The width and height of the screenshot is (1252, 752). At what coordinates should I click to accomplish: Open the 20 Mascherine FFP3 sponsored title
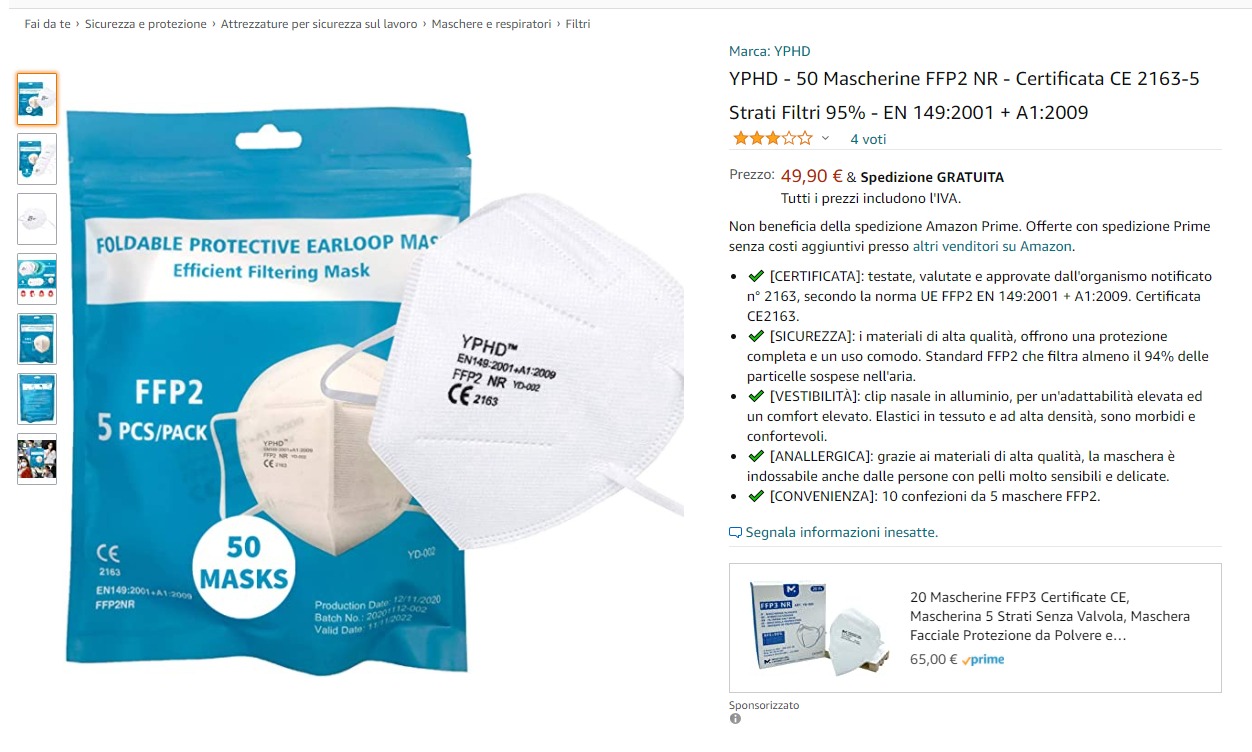click(1050, 616)
